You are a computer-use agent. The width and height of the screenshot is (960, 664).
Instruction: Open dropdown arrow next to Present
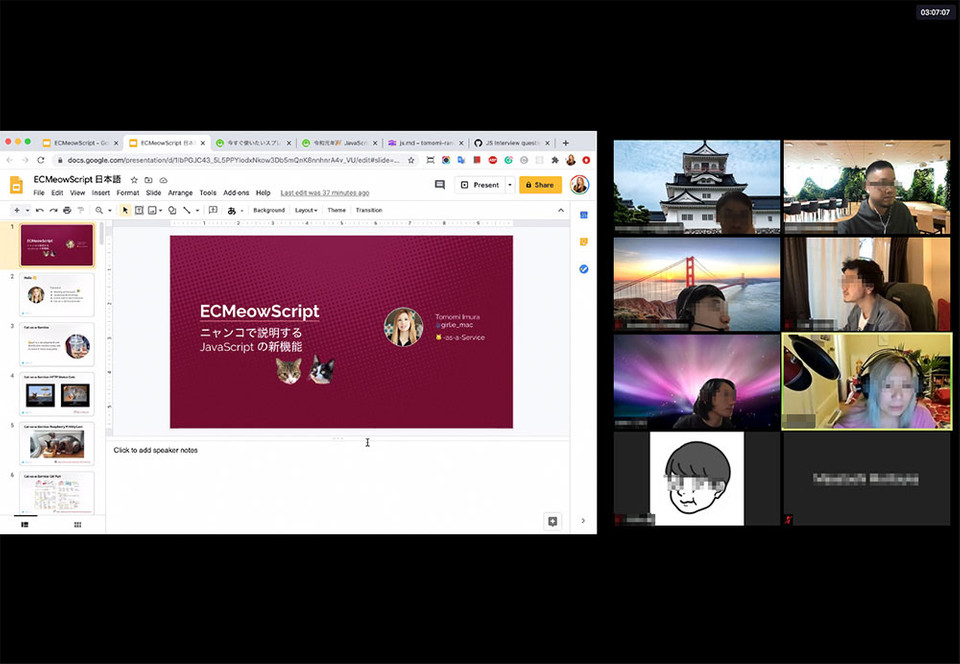pos(509,185)
